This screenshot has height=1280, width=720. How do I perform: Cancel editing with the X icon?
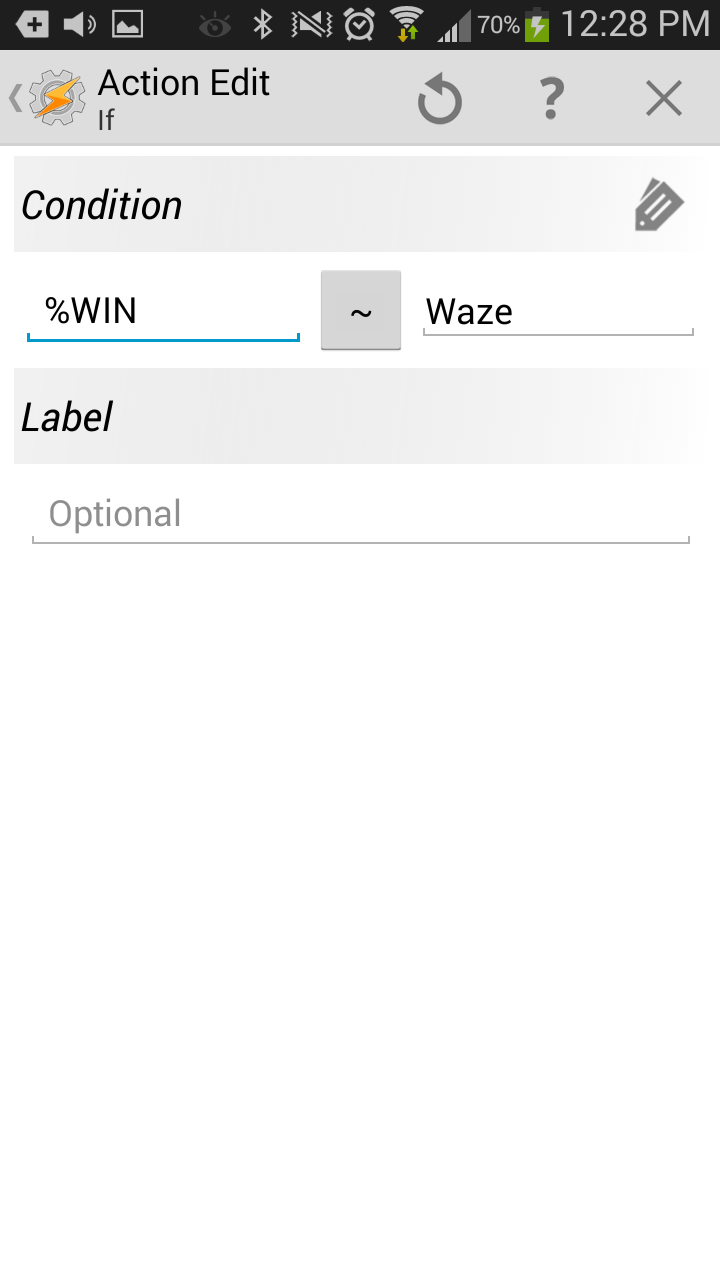pos(663,99)
